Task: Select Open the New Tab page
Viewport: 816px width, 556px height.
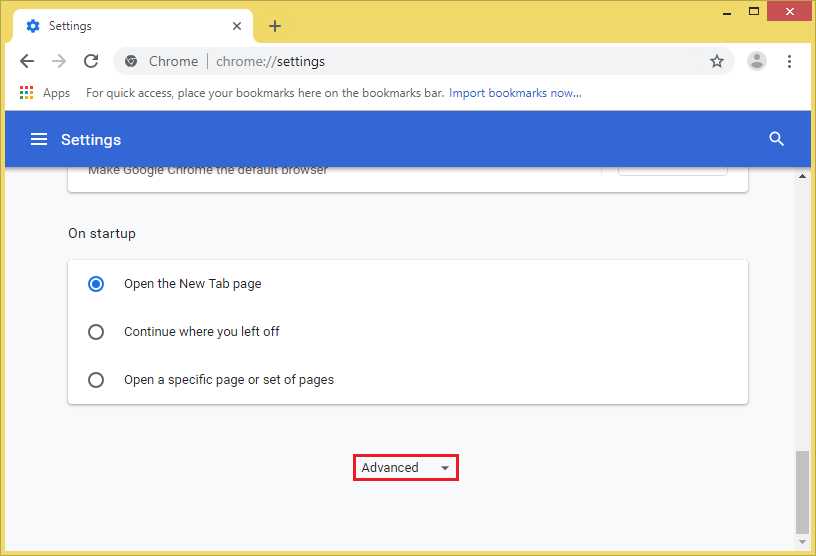Action: (x=96, y=284)
